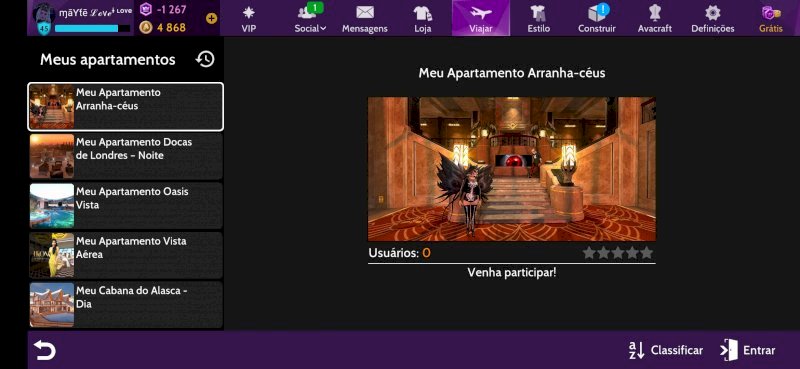
Task: Click the Usuários: 0 count
Action: tap(399, 253)
